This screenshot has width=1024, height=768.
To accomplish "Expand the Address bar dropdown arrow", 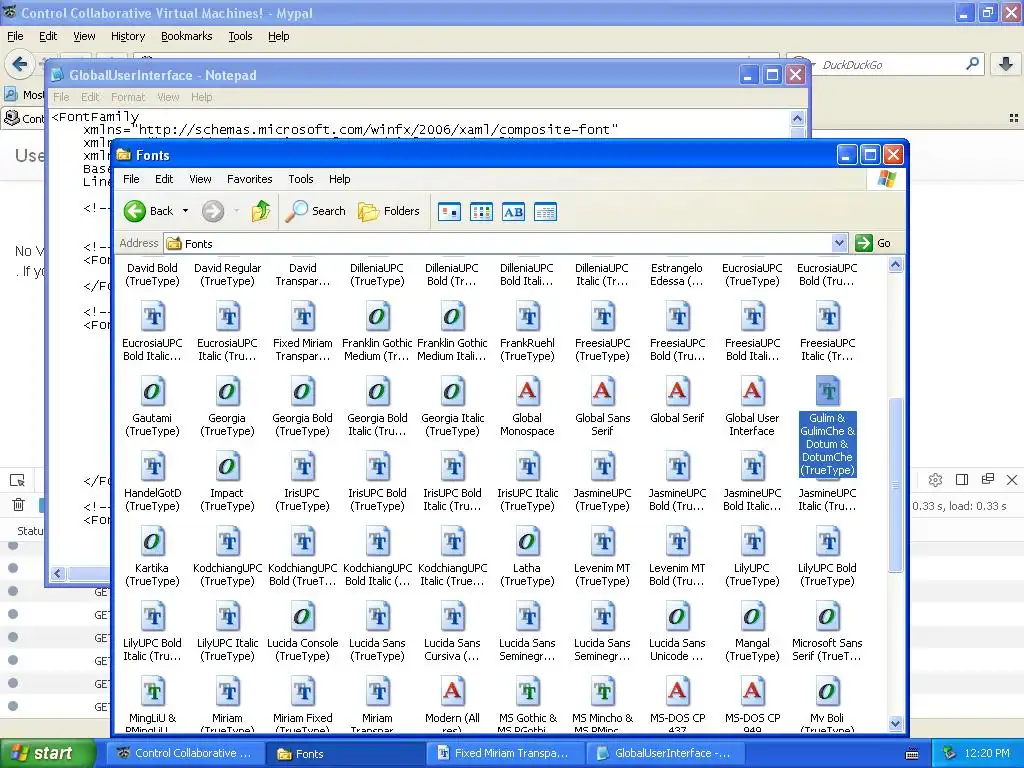I will coord(840,243).
